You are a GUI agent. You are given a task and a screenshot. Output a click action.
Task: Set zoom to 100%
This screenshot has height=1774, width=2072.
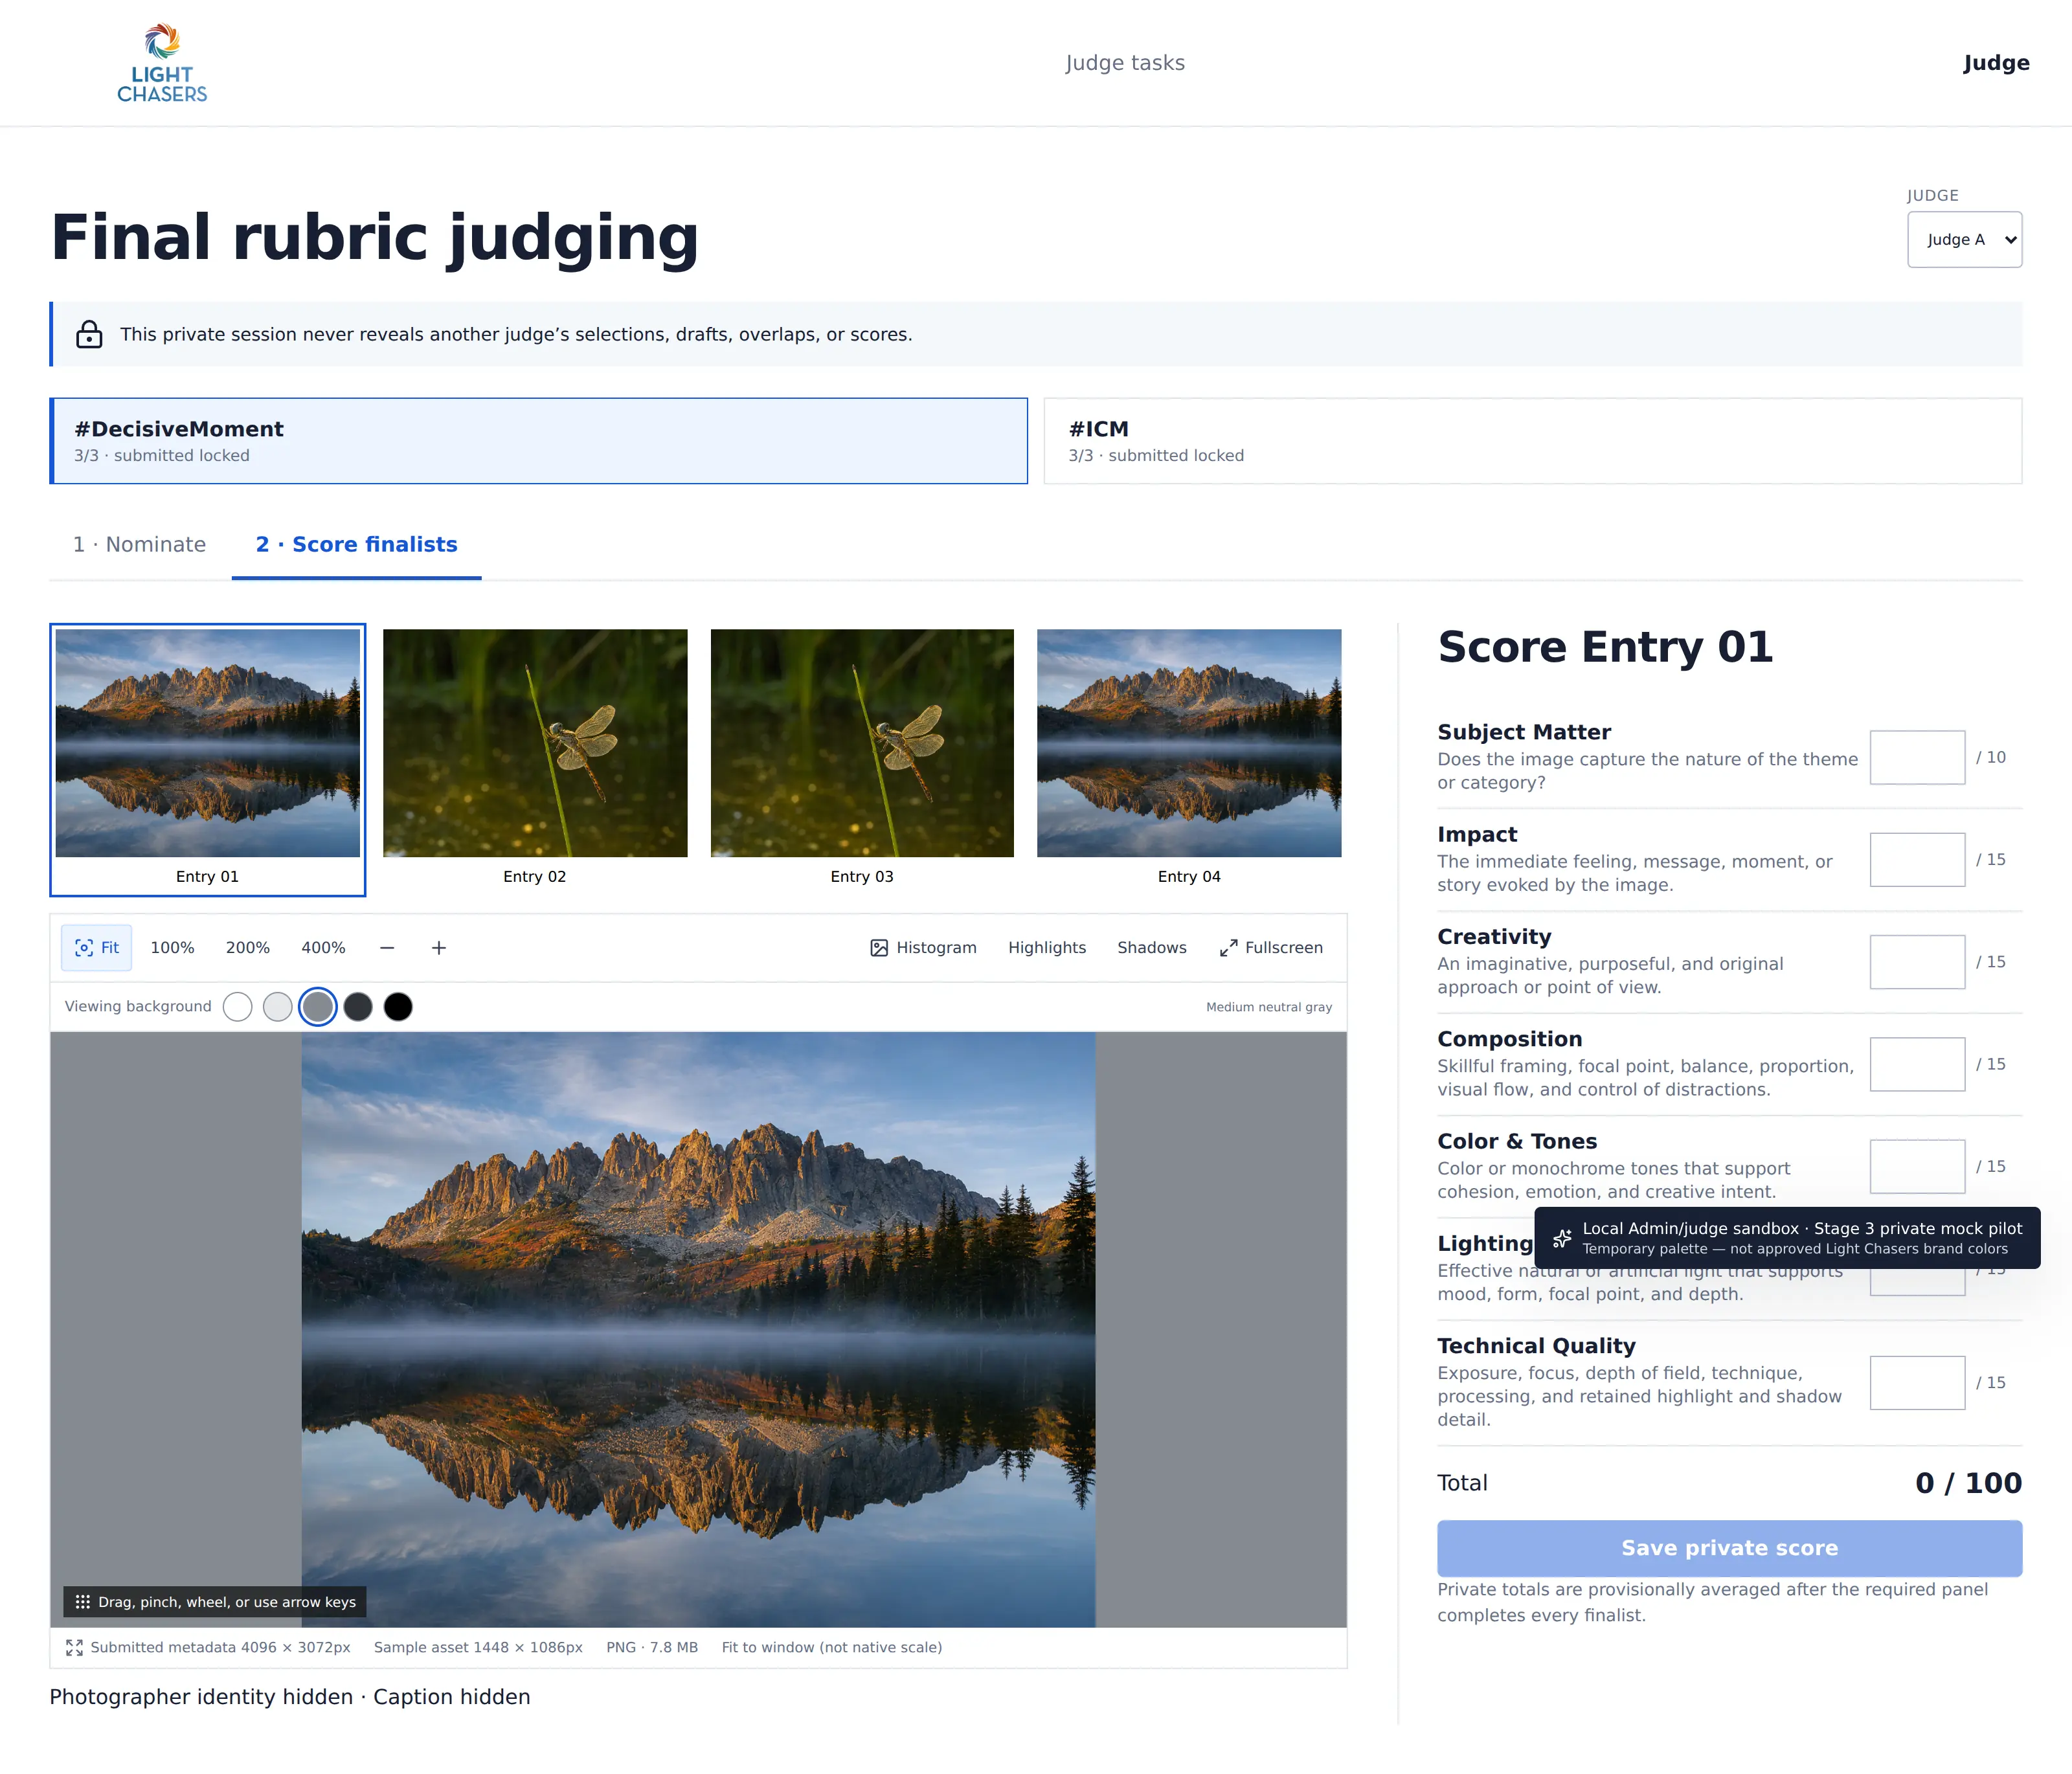pyautogui.click(x=172, y=948)
